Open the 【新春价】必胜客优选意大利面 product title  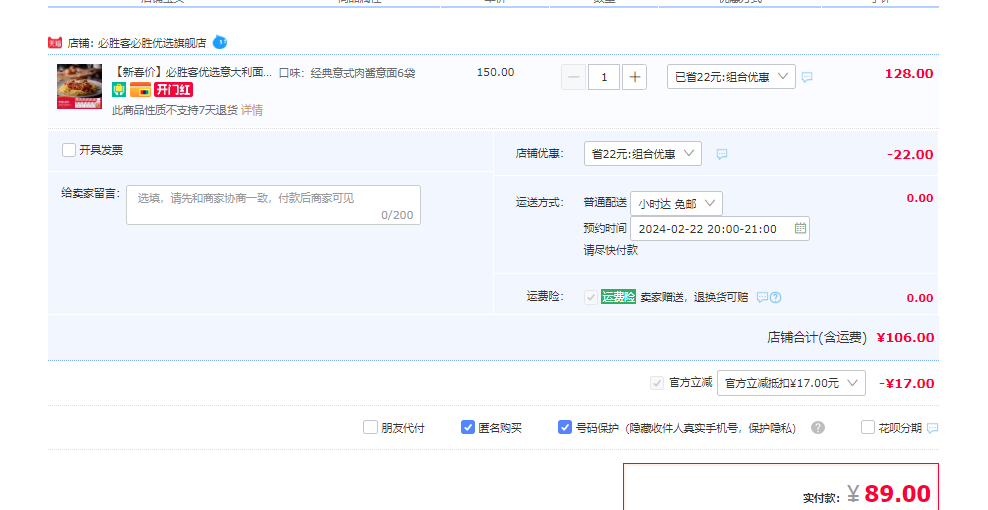point(192,72)
